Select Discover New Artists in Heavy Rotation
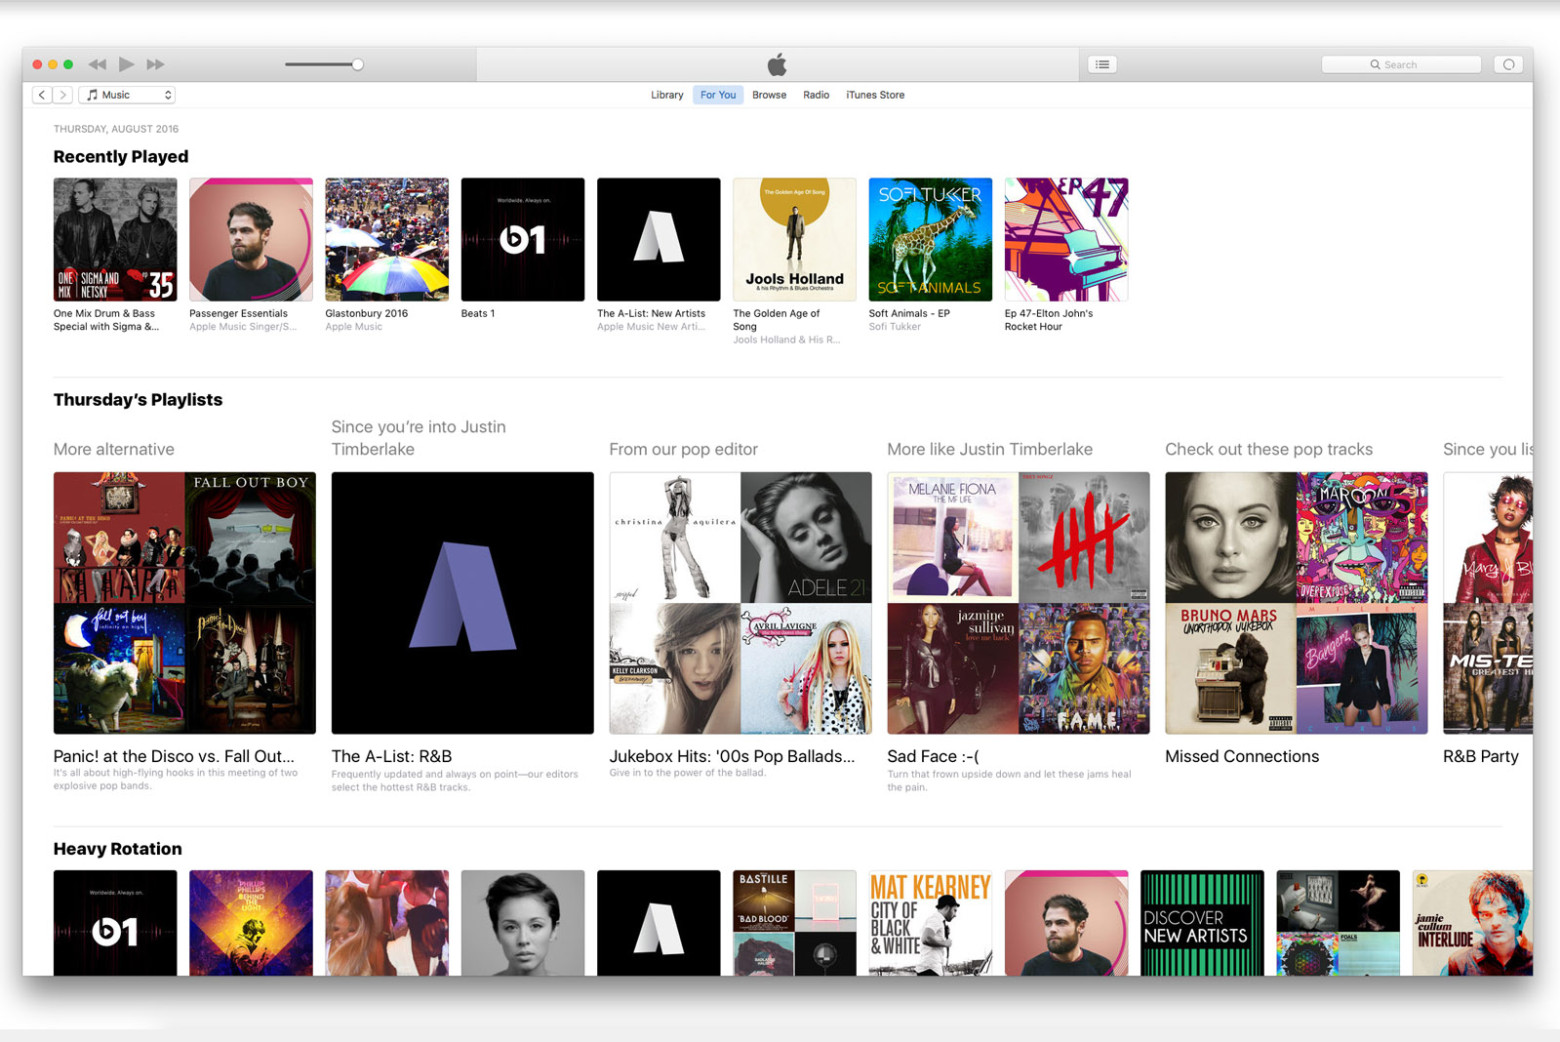Viewport: 1560px width, 1042px height. (1202, 922)
